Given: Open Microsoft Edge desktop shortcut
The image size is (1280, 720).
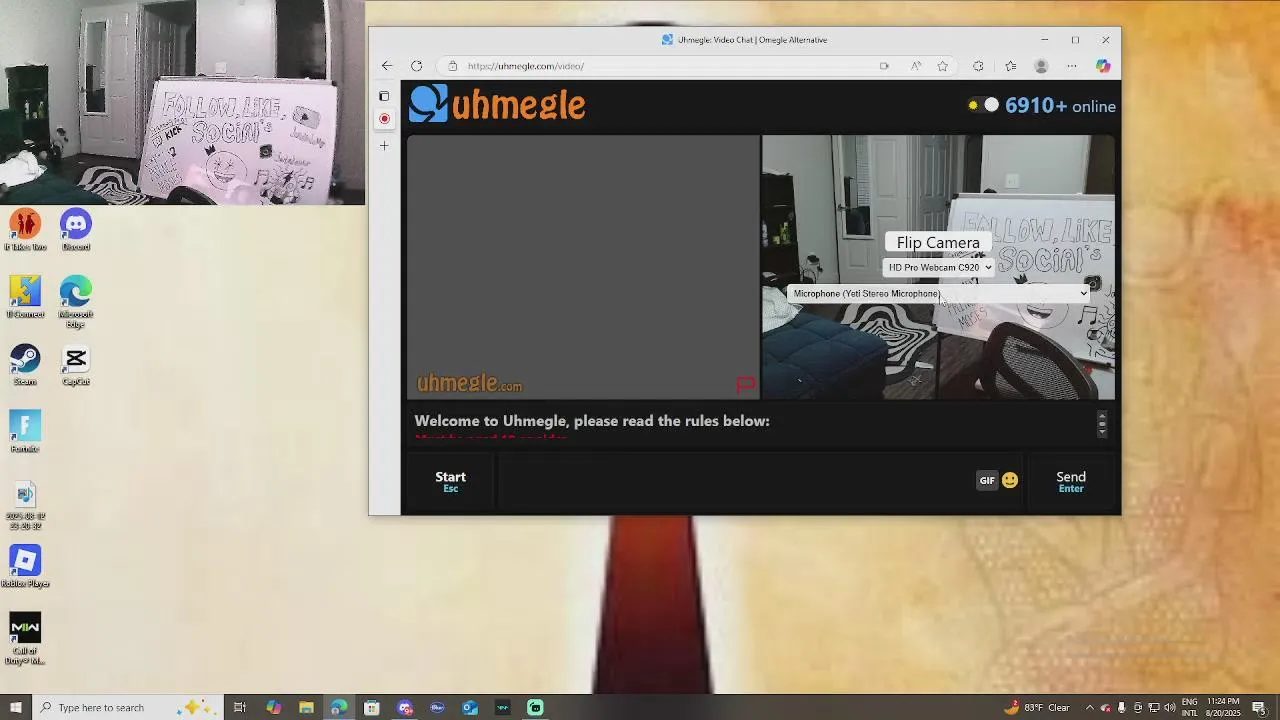Looking at the screenshot, I should coord(76,301).
